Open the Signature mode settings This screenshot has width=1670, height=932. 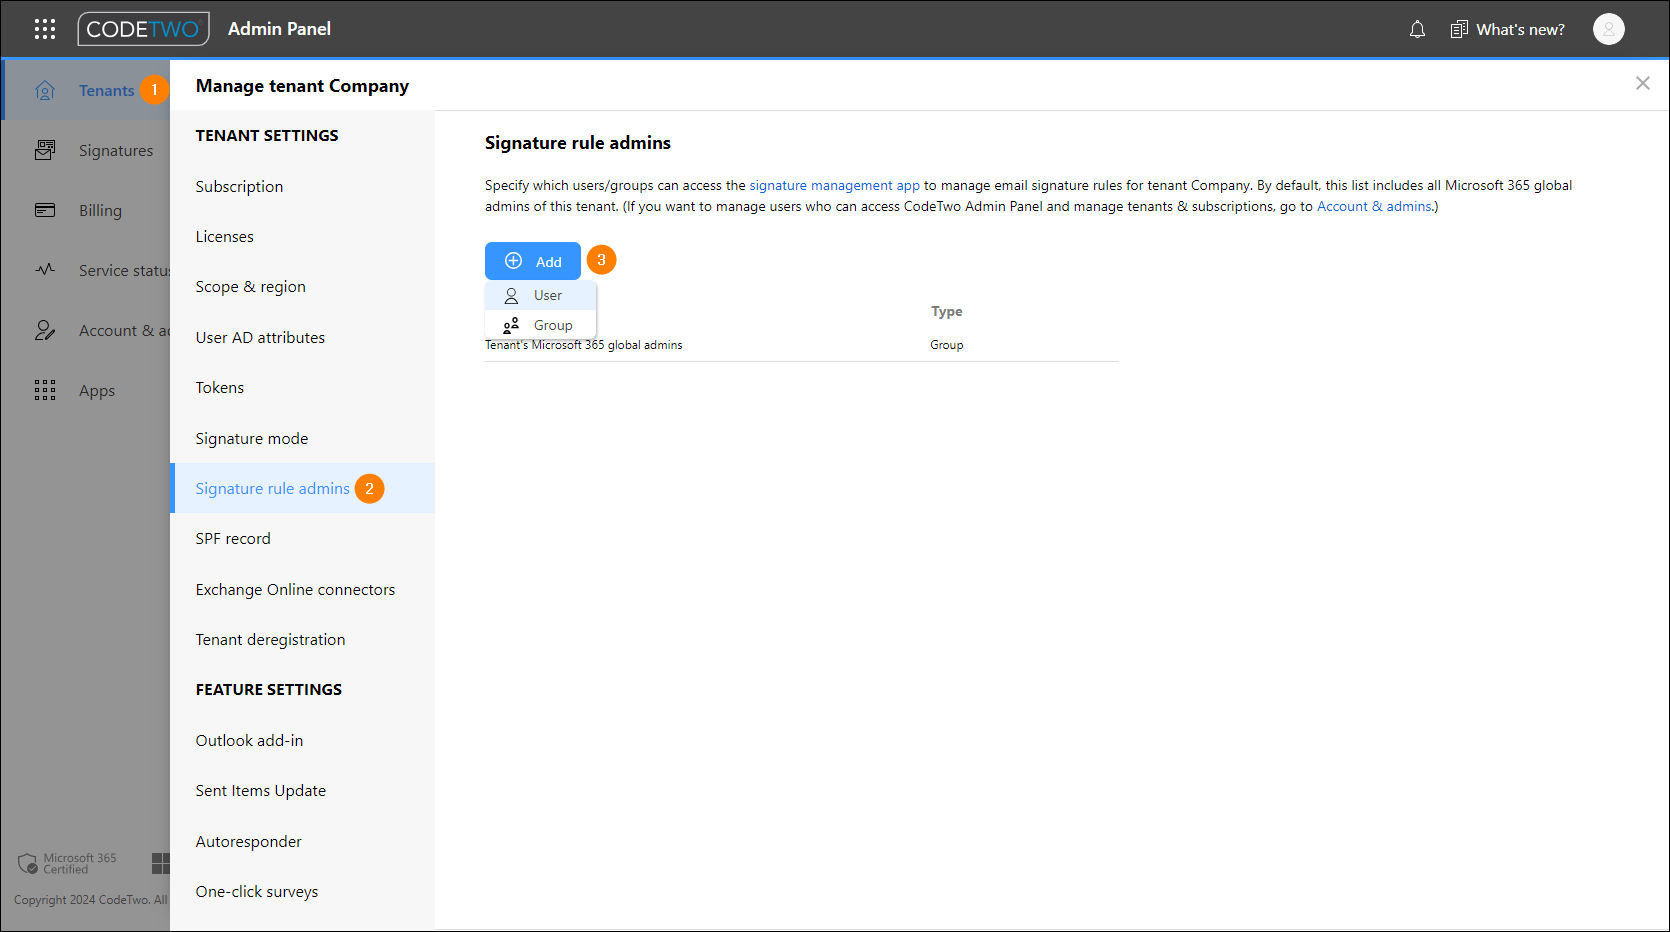(x=251, y=438)
